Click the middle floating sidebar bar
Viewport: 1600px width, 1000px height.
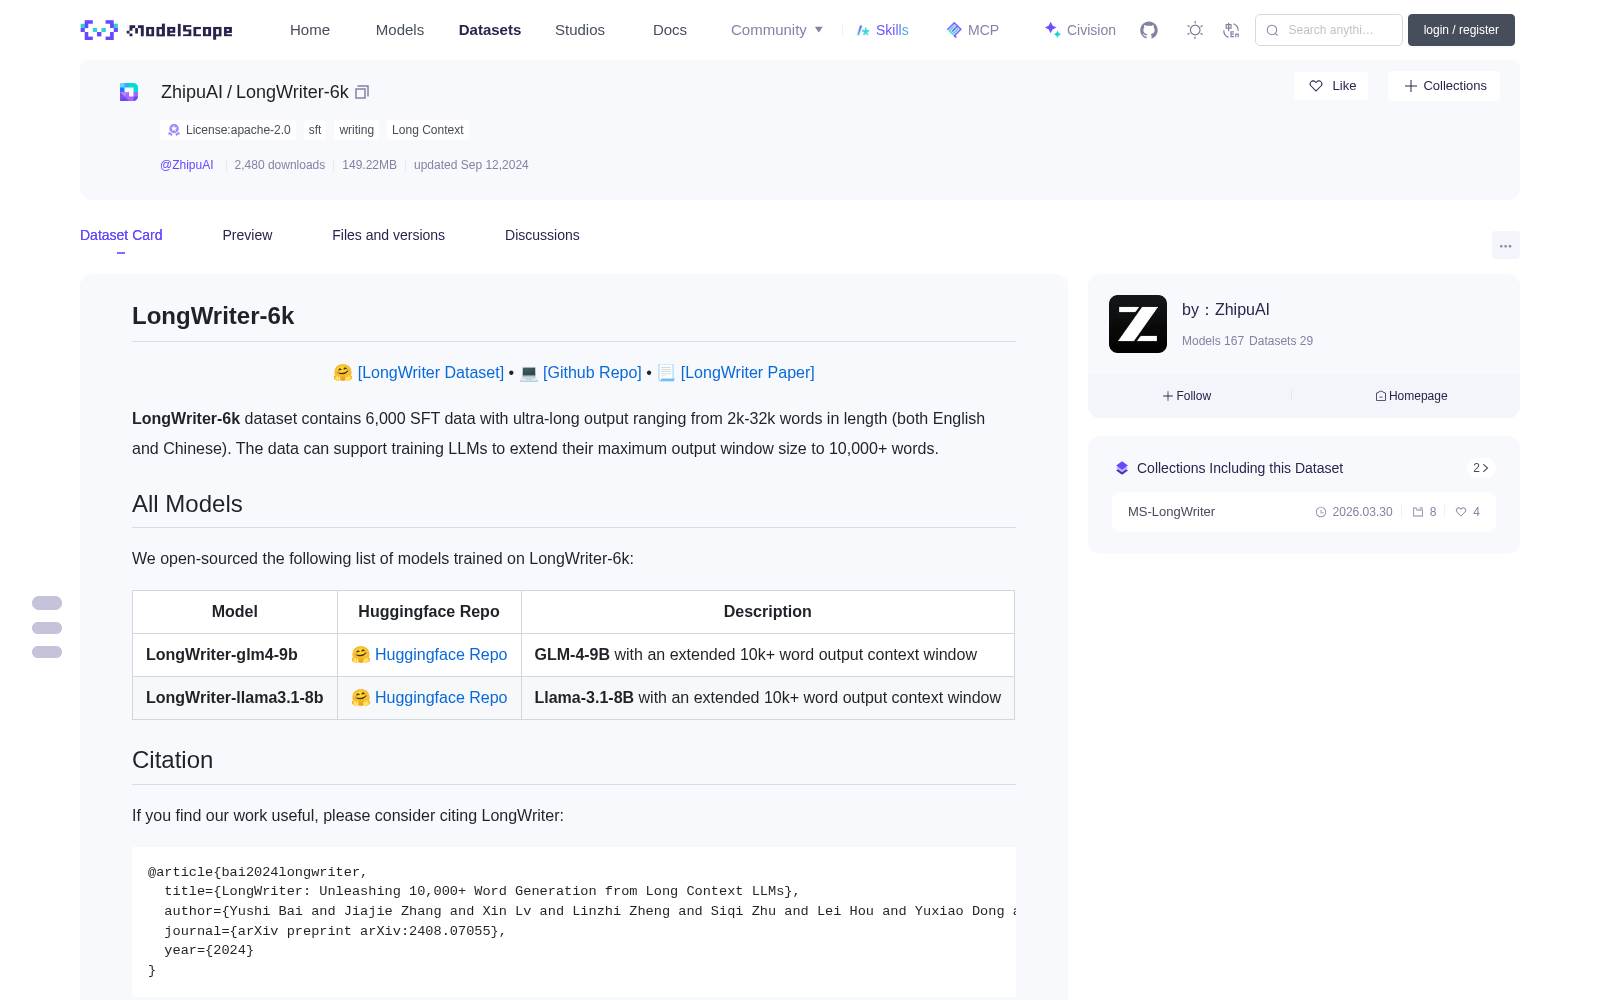coord(47,628)
